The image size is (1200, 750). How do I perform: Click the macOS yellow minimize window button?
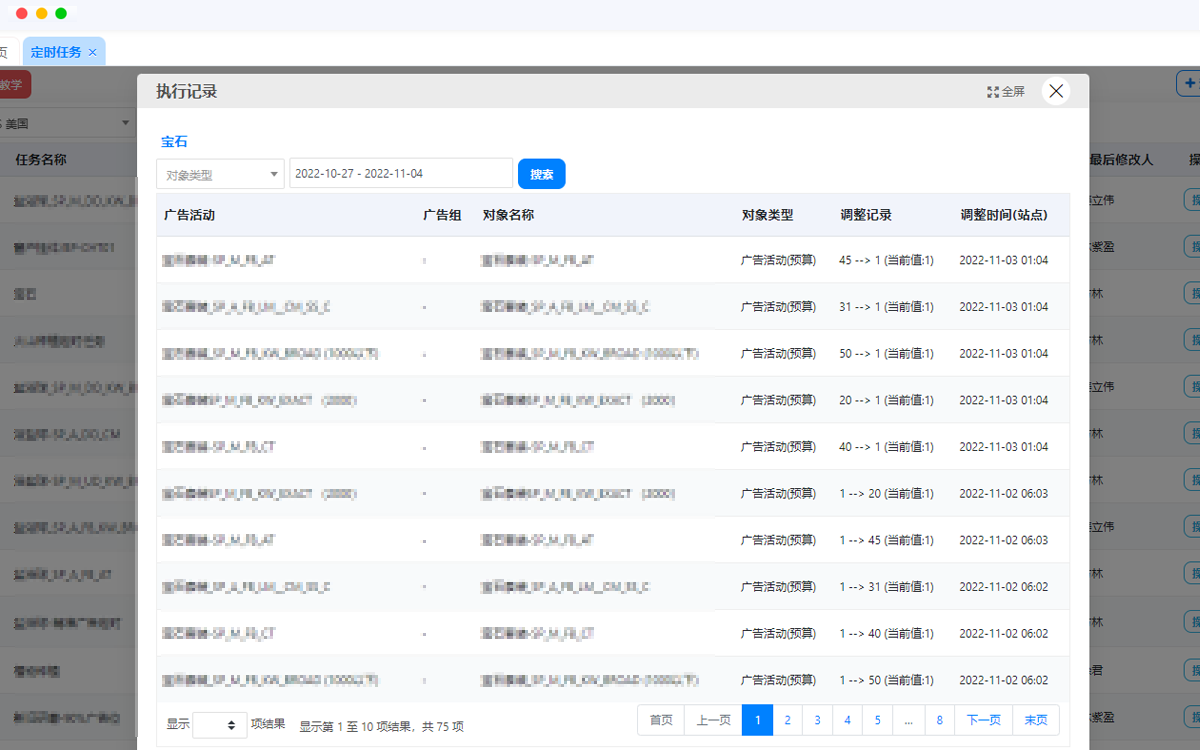41,14
